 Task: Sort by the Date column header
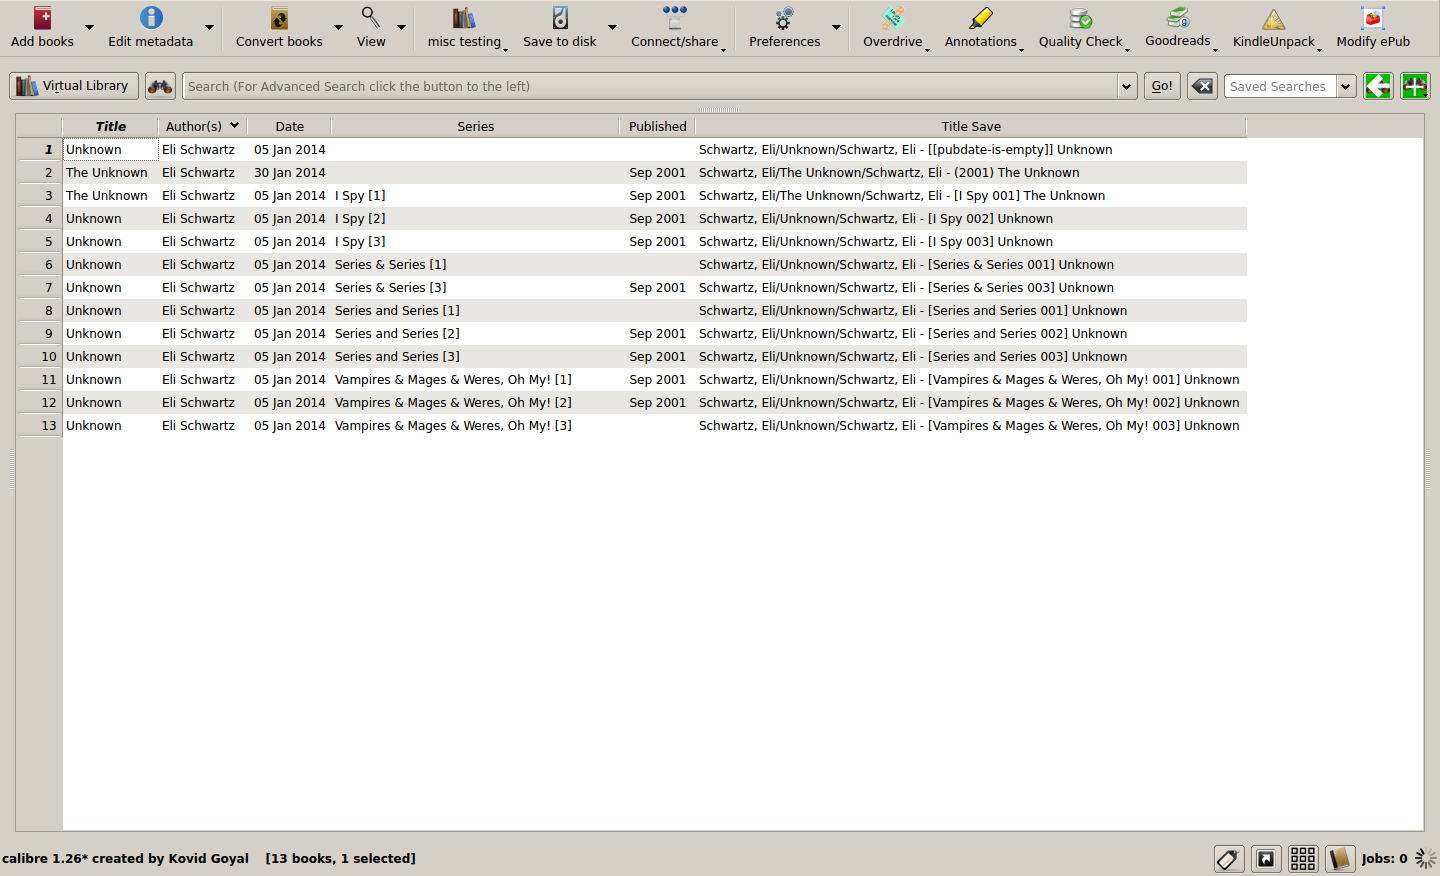(x=290, y=126)
